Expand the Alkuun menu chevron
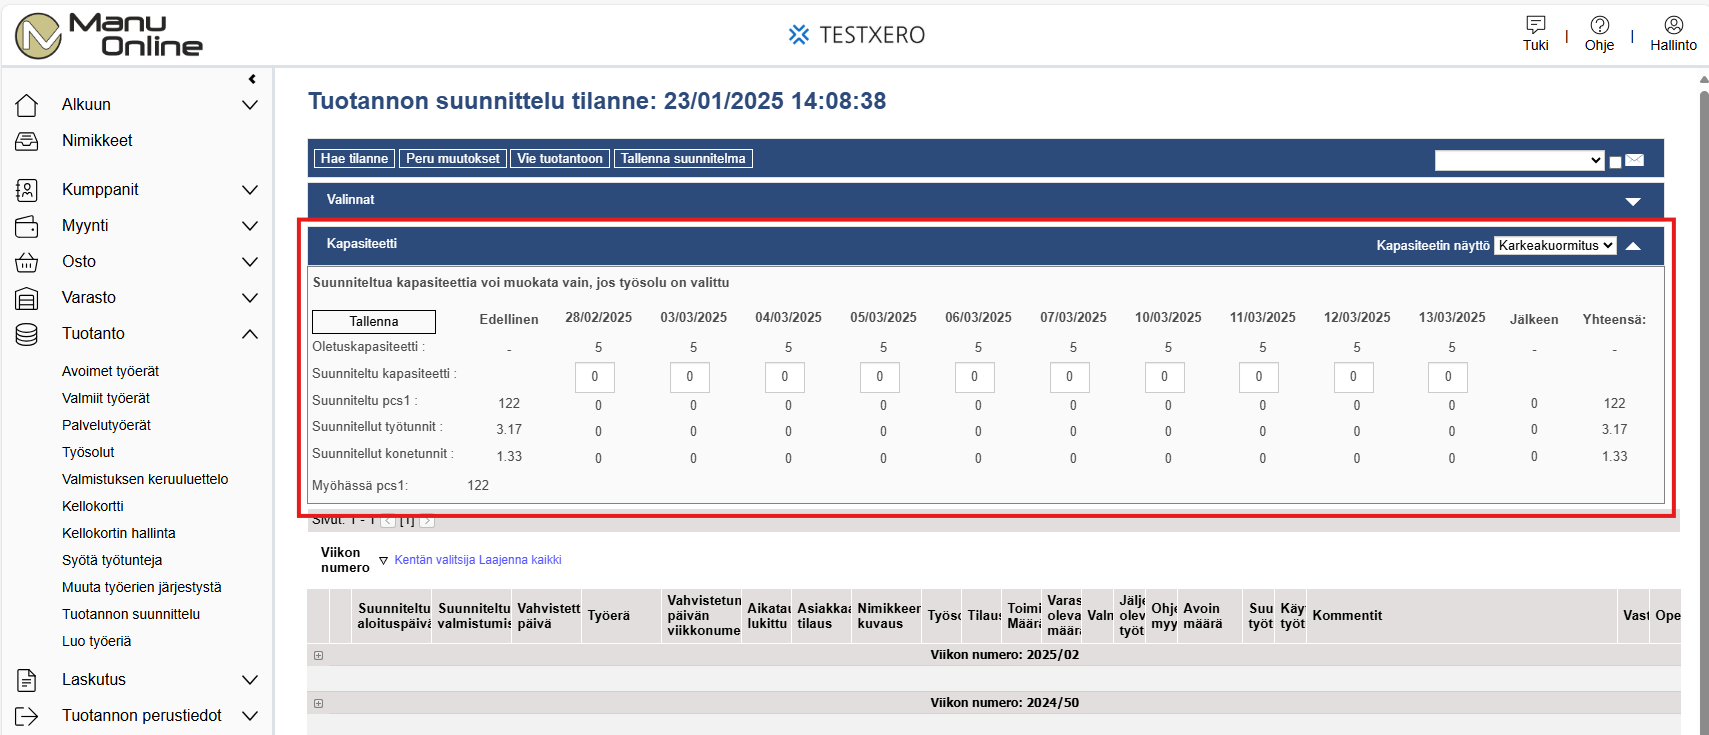This screenshot has width=1709, height=735. 250,105
